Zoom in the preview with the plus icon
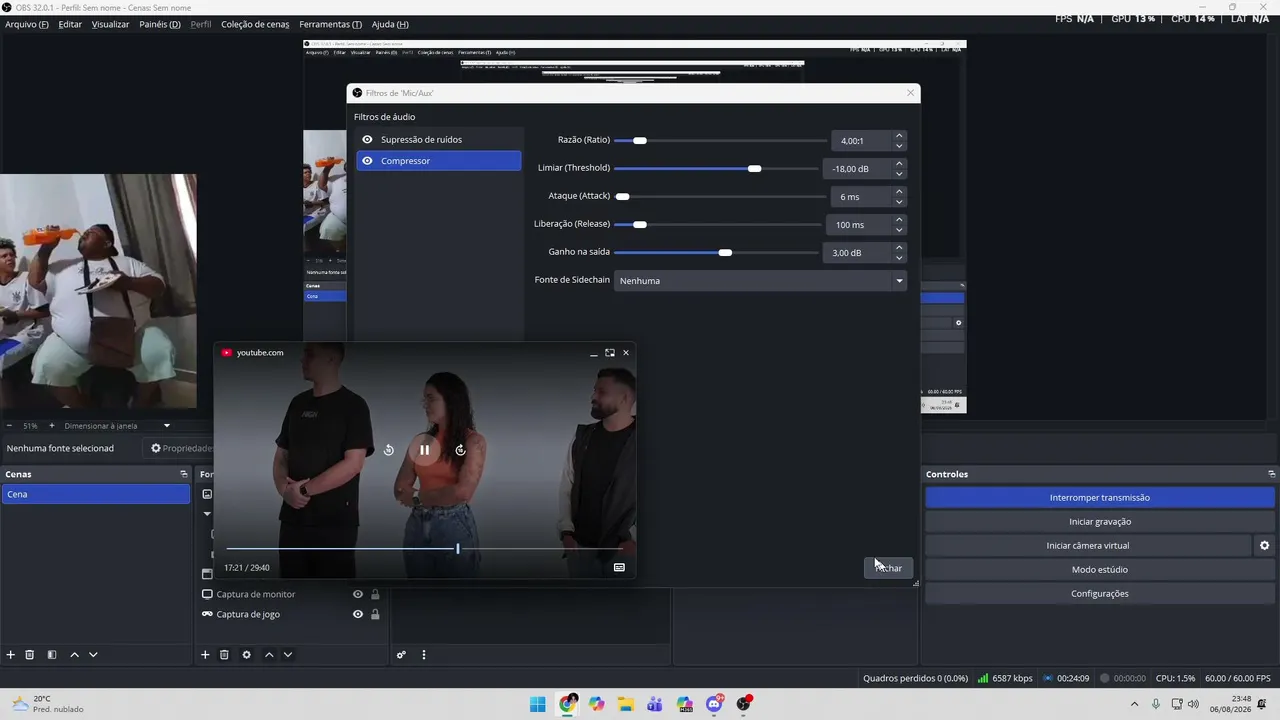1280x720 pixels. click(52, 426)
